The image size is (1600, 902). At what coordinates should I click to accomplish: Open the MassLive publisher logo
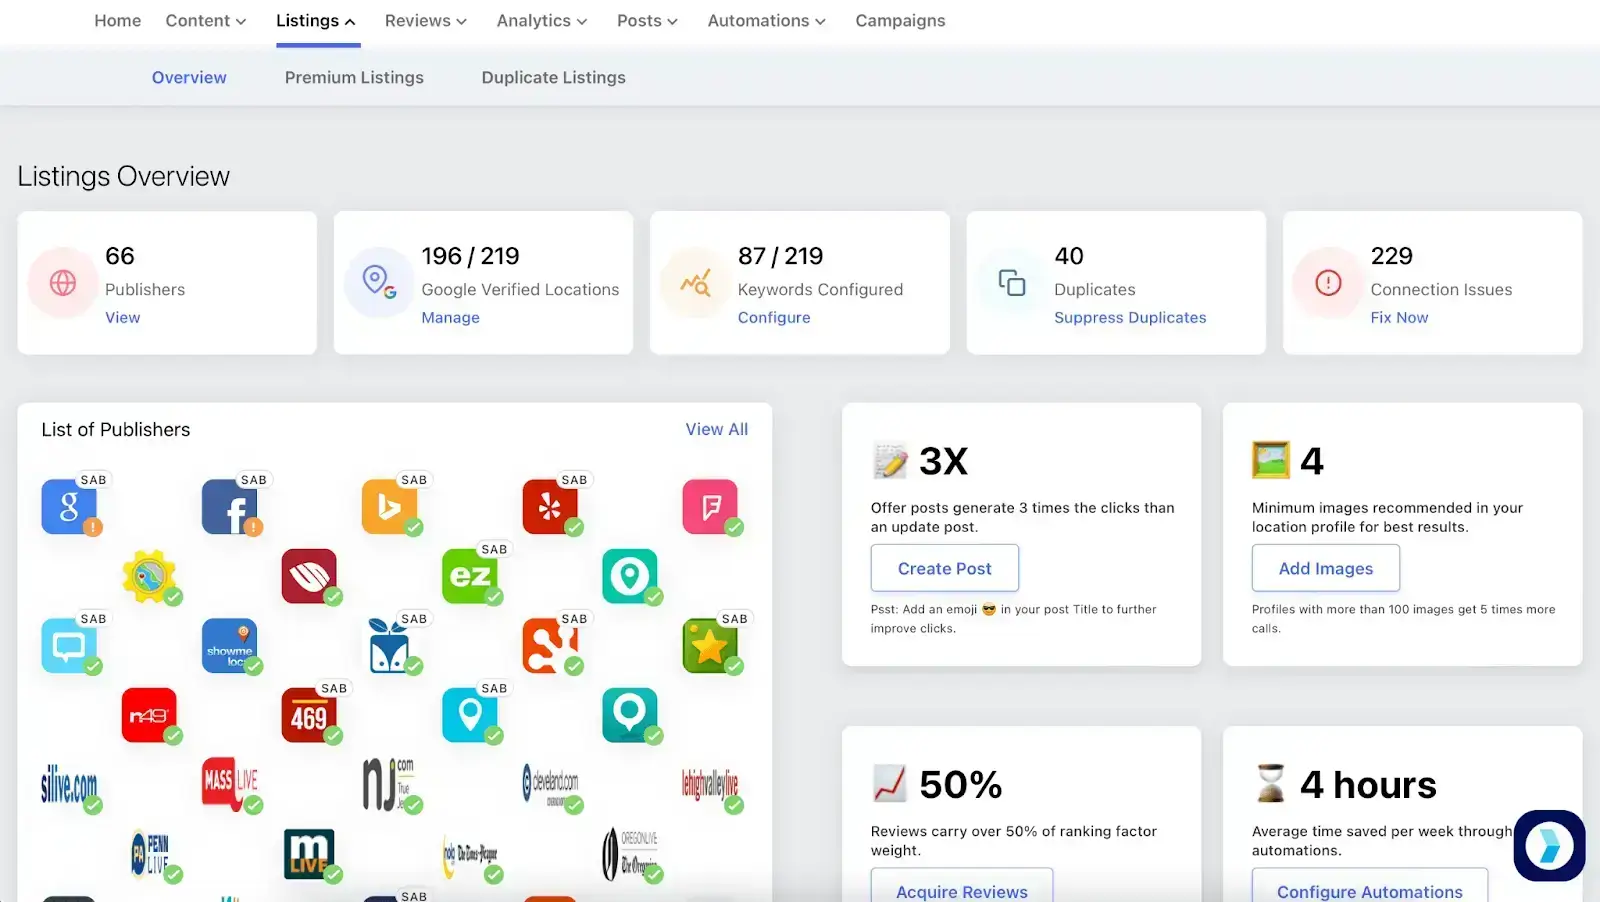pos(229,785)
